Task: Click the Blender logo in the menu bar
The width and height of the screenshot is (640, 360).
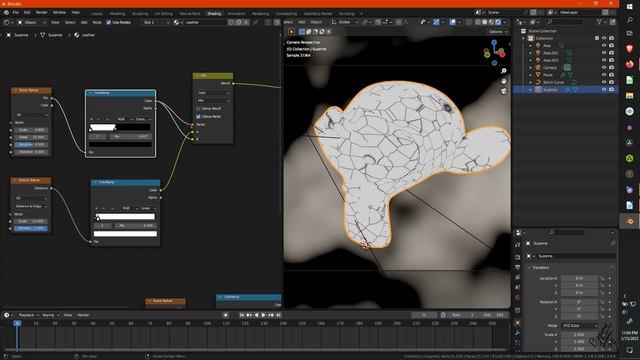Action: [x=7, y=13]
